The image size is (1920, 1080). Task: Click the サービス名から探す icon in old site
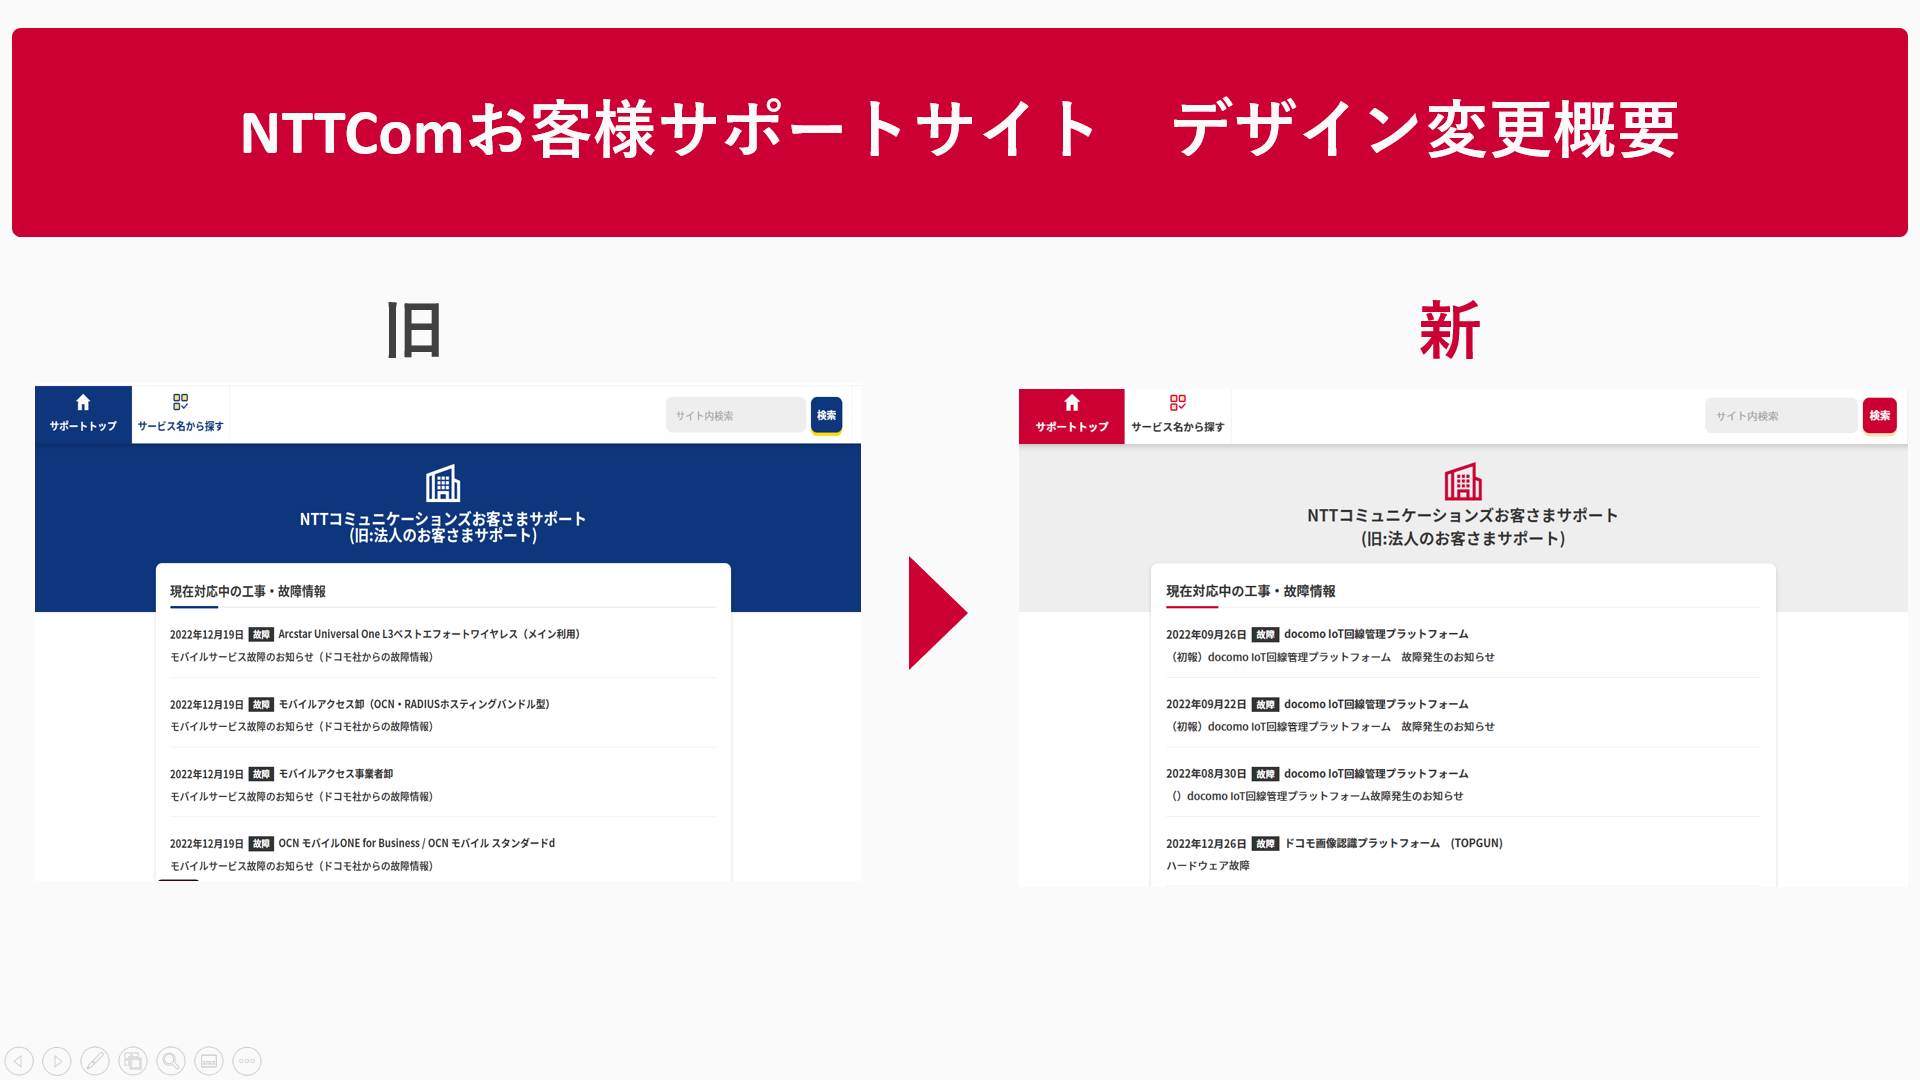pyautogui.click(x=180, y=402)
